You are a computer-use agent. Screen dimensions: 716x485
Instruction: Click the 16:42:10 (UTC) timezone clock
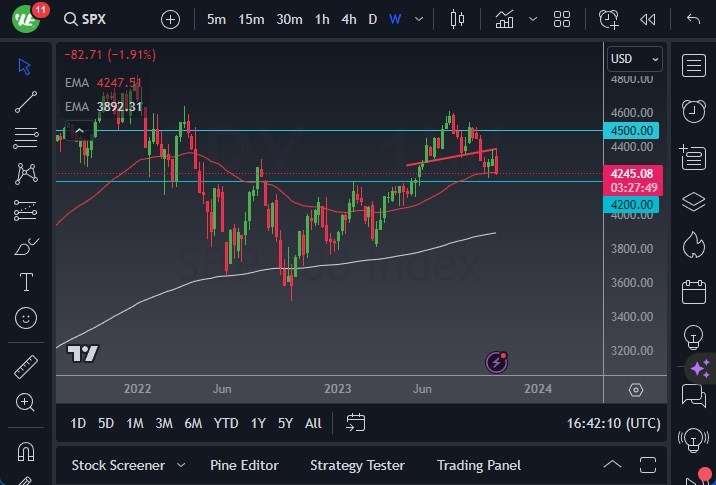613,423
